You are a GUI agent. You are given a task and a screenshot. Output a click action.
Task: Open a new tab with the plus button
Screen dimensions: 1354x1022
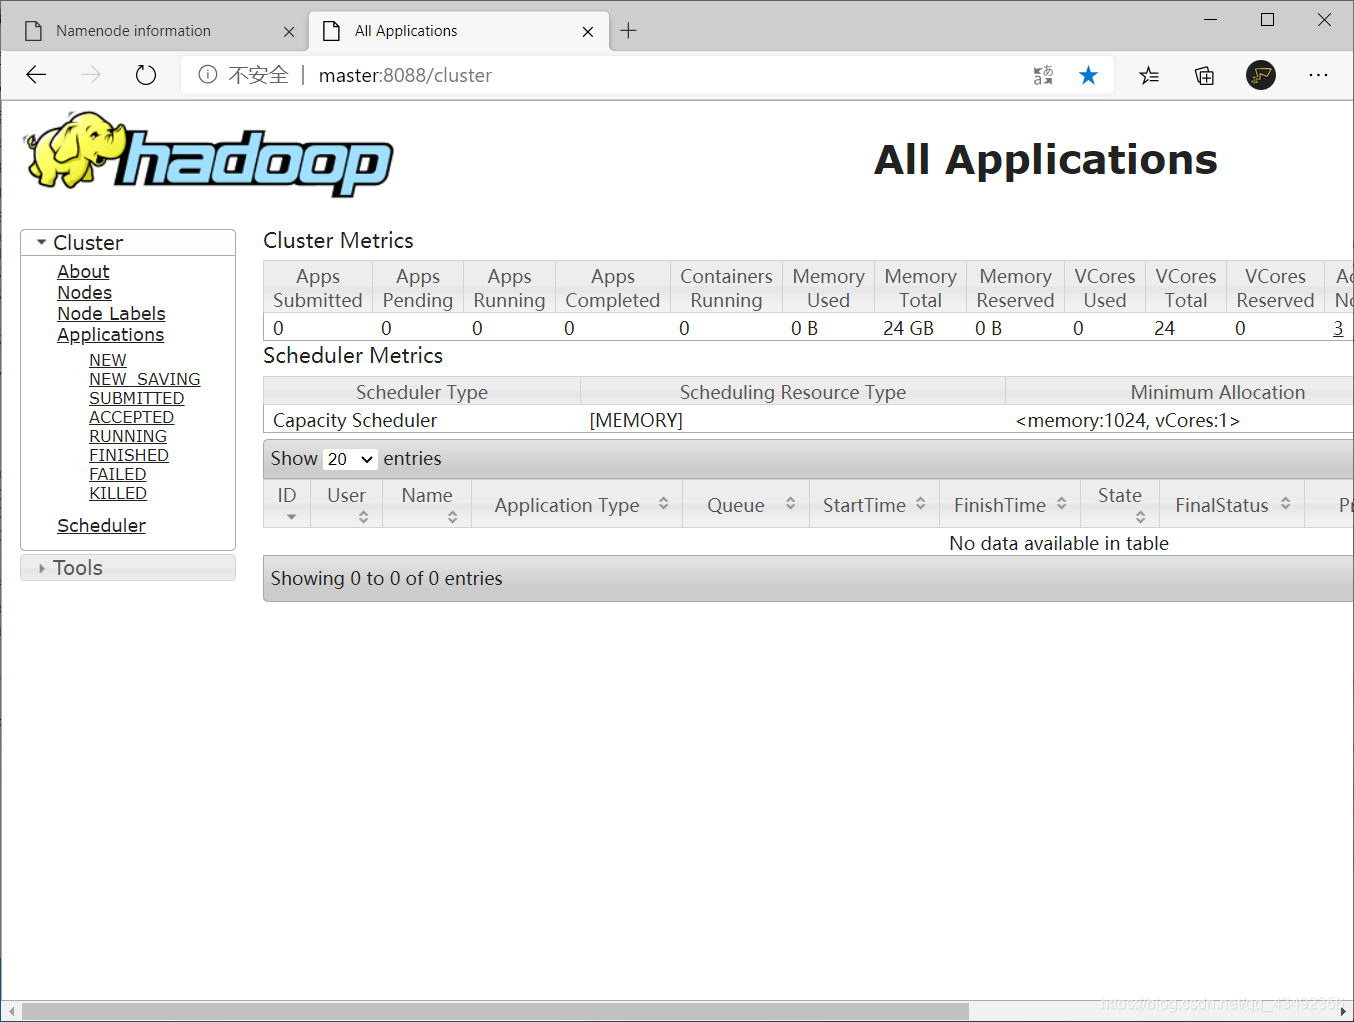628,31
